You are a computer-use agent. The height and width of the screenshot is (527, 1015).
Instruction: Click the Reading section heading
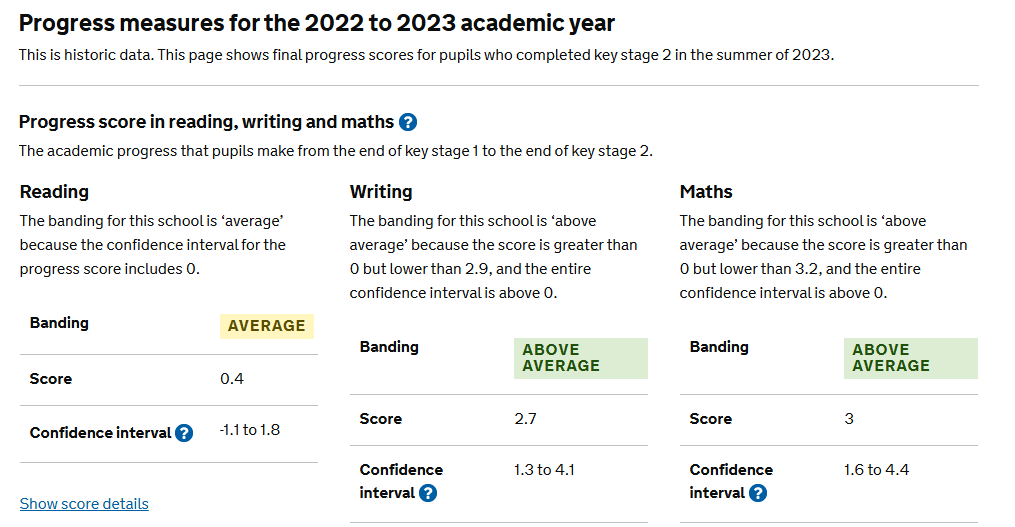click(x=54, y=192)
